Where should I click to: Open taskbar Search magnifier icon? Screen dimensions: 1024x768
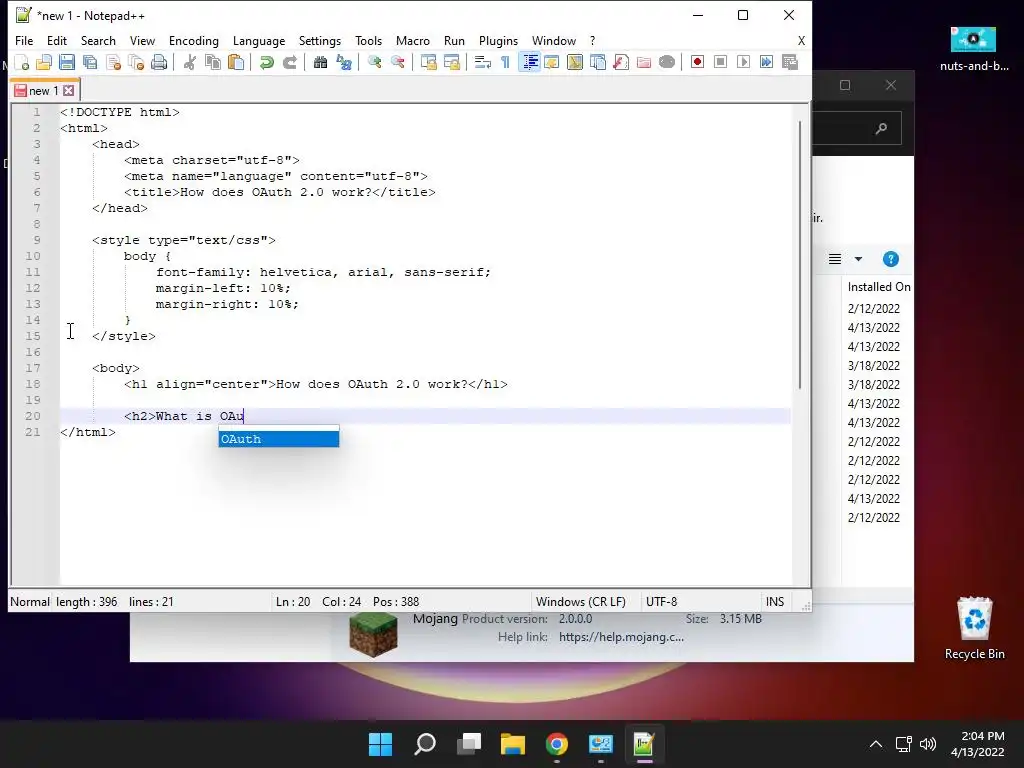[x=425, y=743]
